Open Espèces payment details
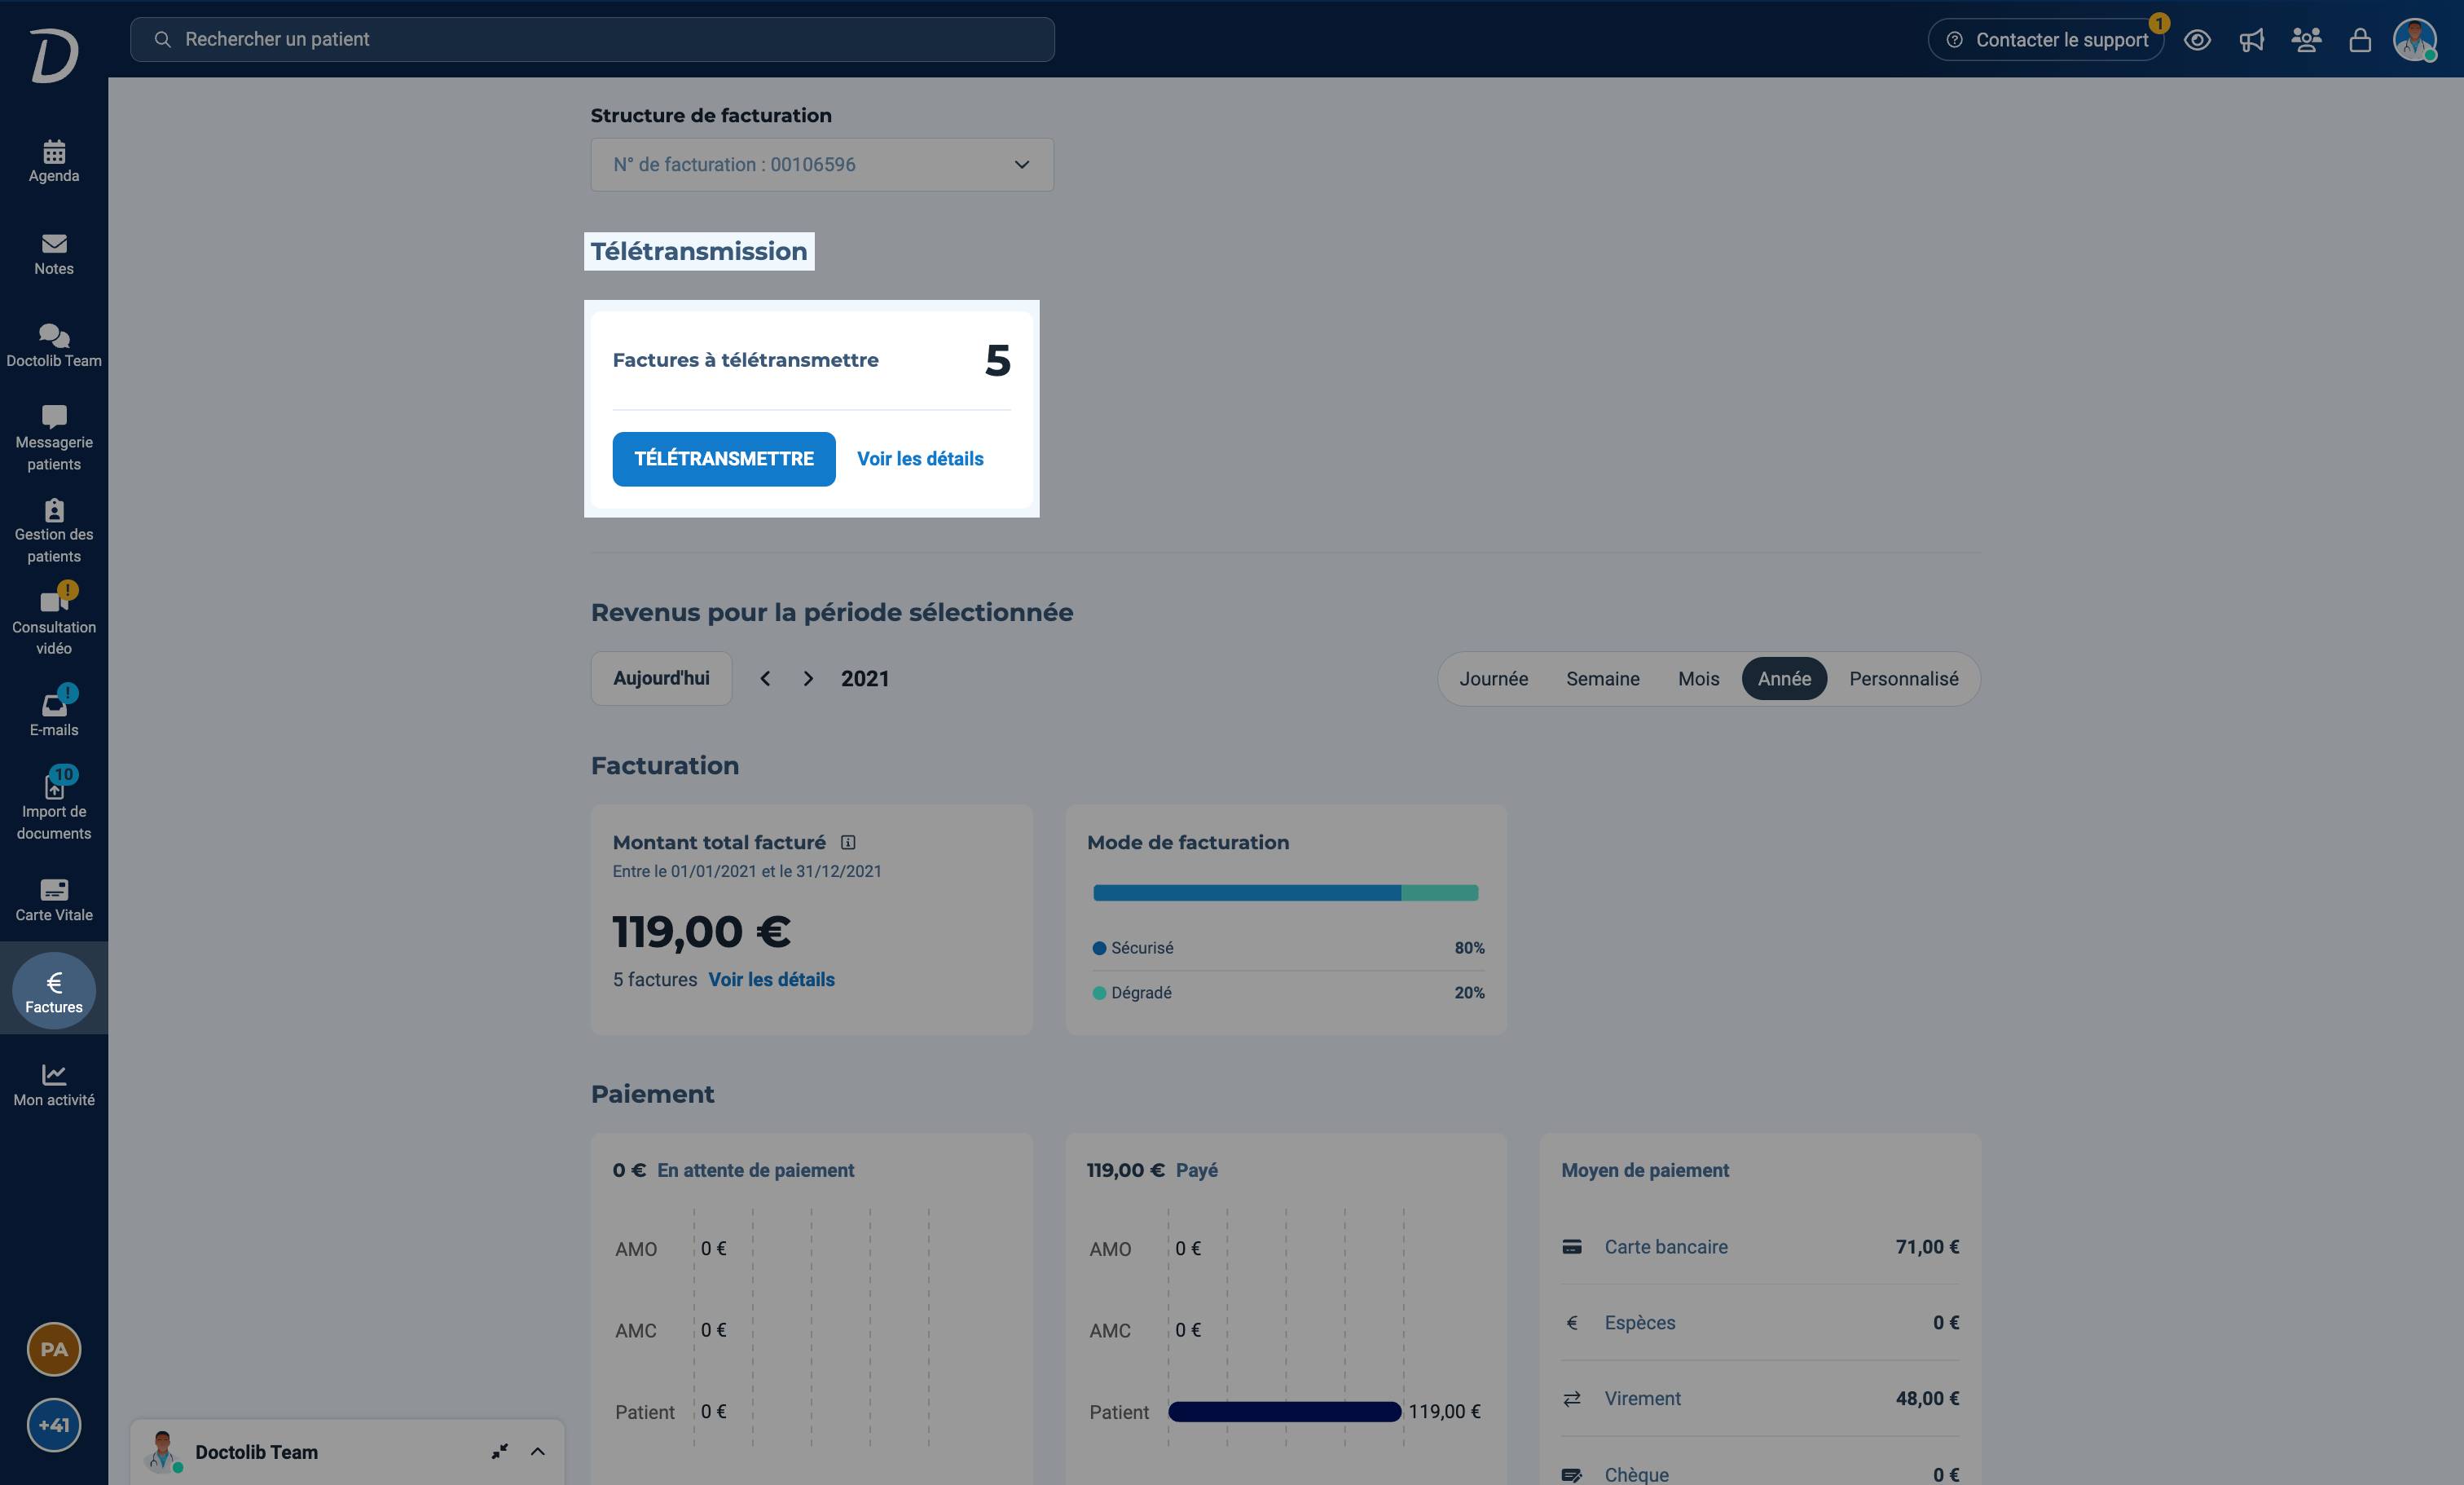This screenshot has width=2464, height=1485. pyautogui.click(x=1760, y=1322)
